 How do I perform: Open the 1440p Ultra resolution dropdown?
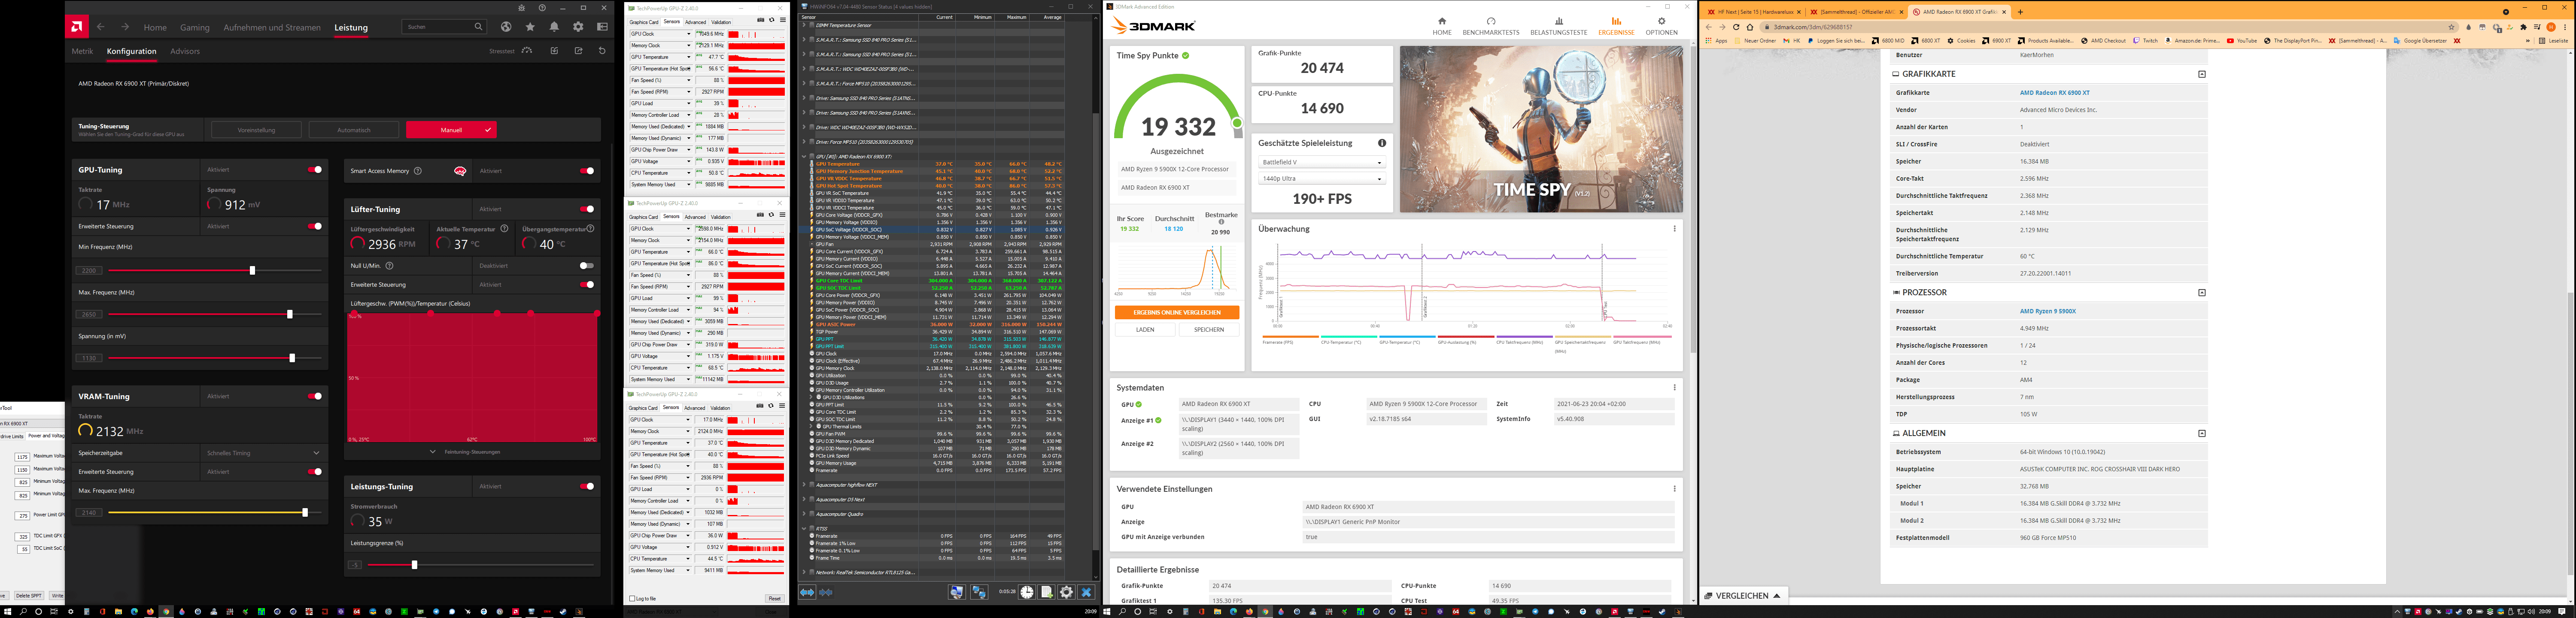tap(1321, 179)
